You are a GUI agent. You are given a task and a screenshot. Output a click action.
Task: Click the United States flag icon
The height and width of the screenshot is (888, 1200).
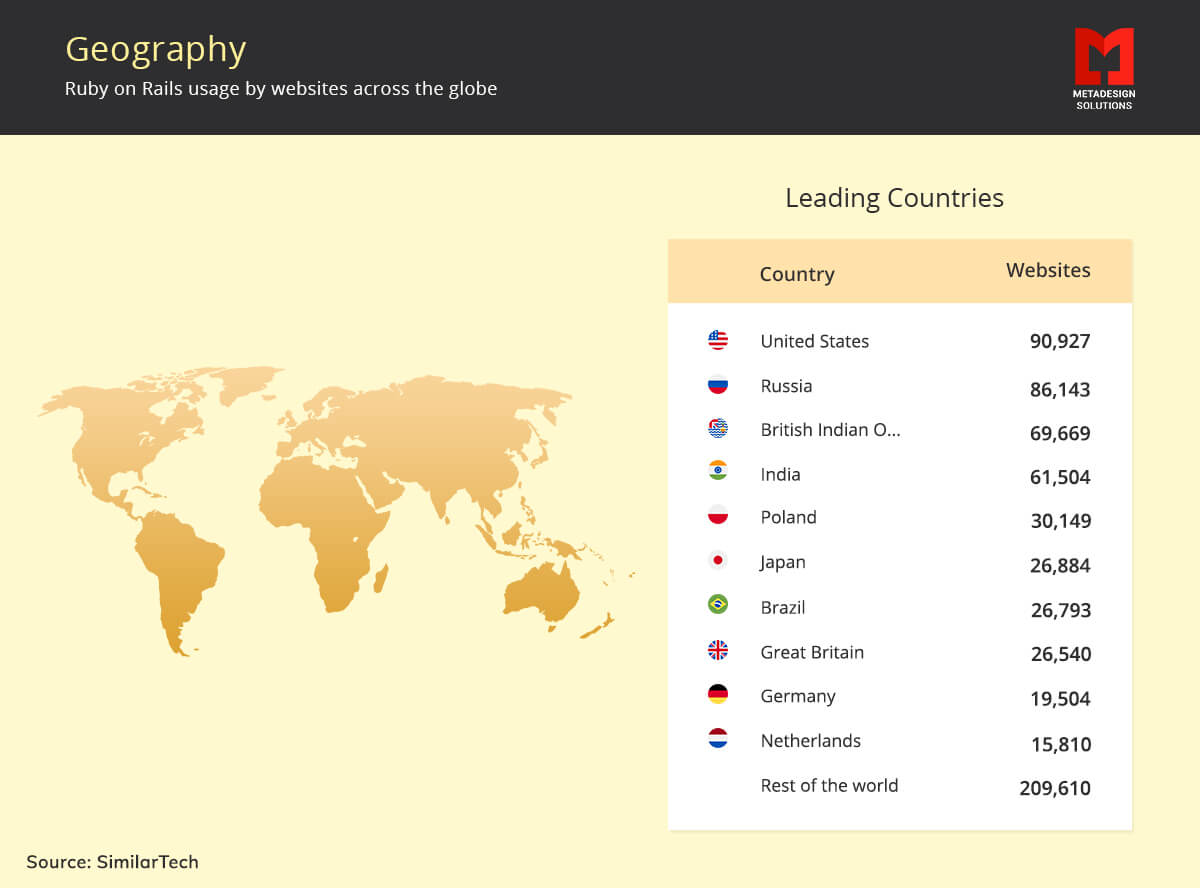(718, 340)
